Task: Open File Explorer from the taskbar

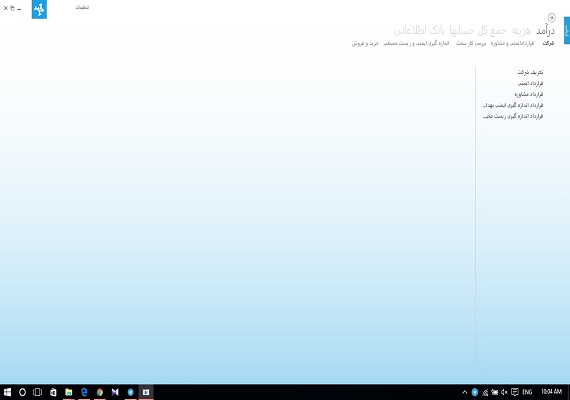Action: 69,392
